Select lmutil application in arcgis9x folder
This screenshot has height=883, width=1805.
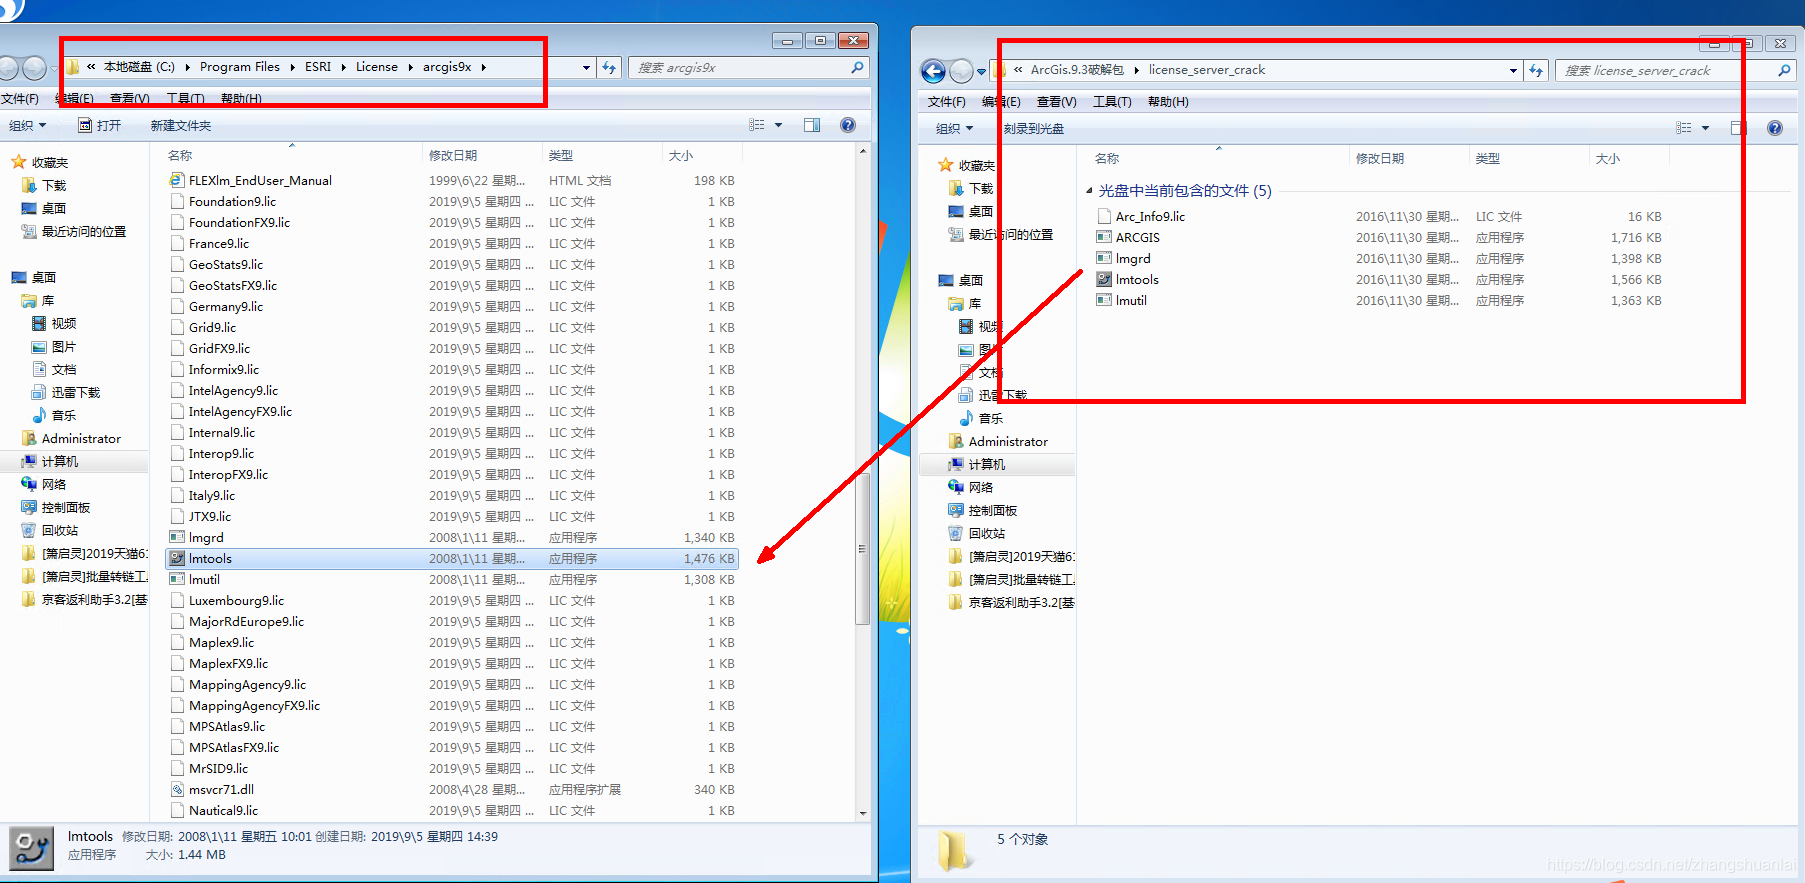pyautogui.click(x=204, y=579)
